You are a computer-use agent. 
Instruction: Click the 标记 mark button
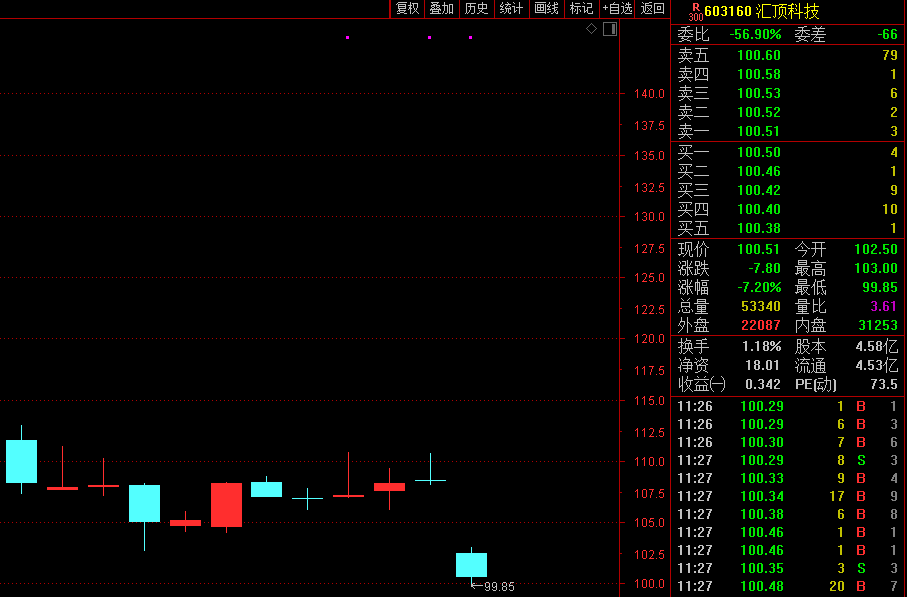(581, 9)
